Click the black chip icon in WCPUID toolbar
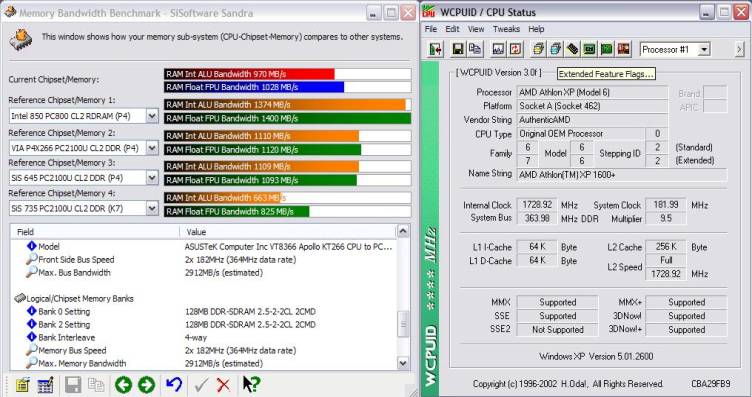Screen dimensions: 752x397 pyautogui.click(x=572, y=49)
